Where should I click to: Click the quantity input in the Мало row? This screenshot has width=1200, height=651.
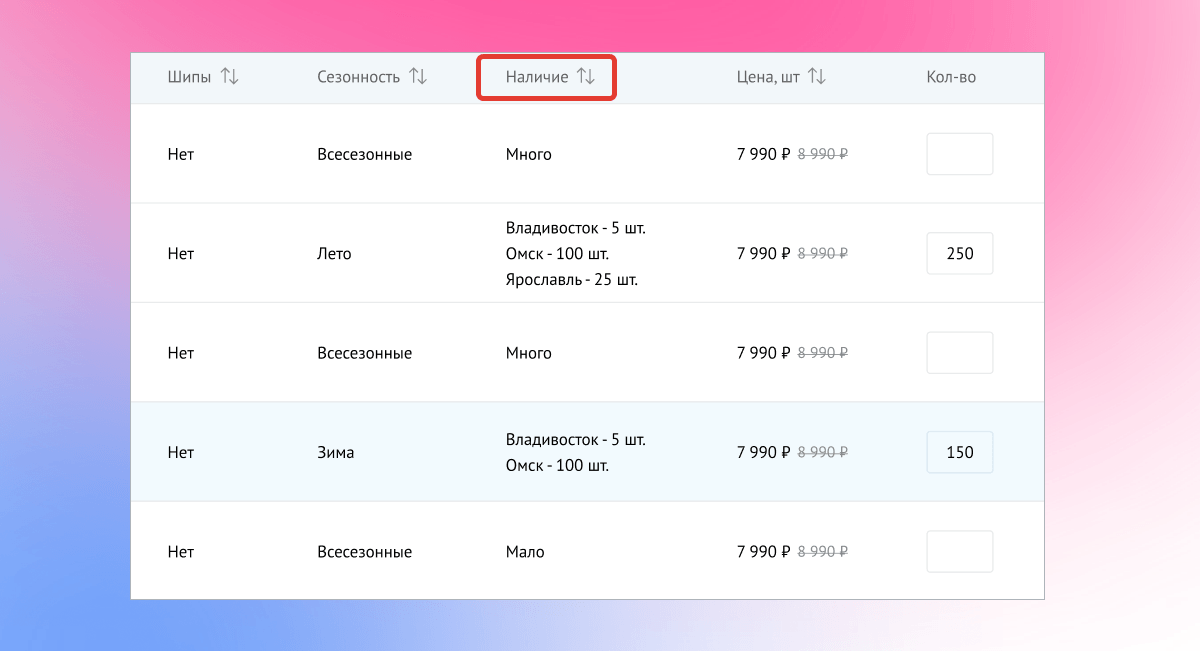[x=959, y=552]
